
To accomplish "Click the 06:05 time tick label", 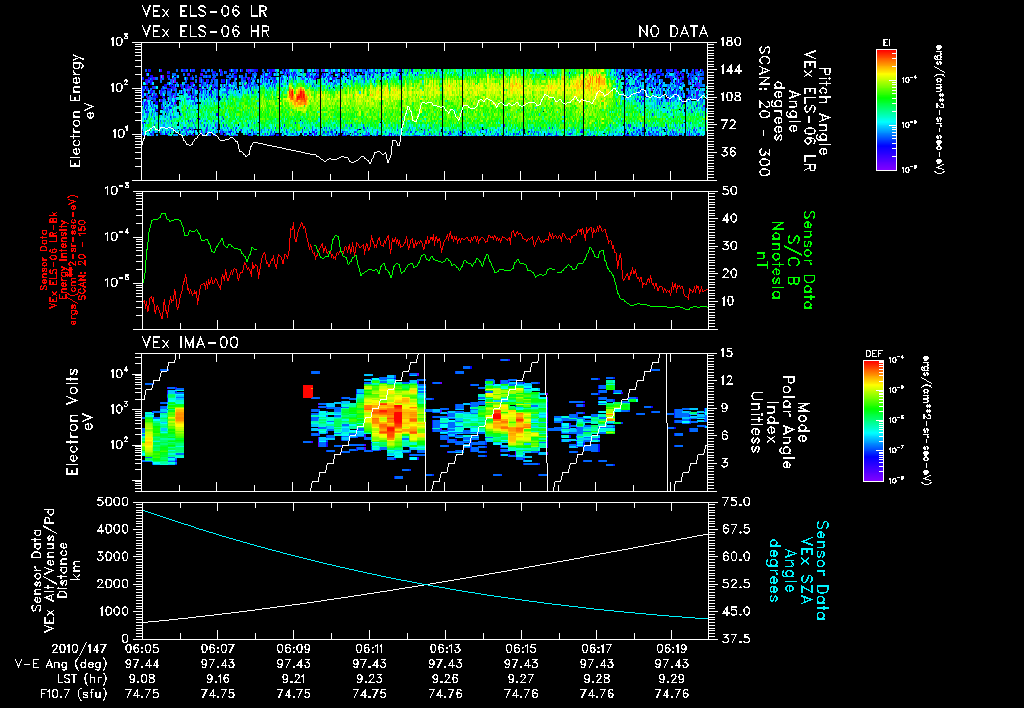I will tap(142, 649).
